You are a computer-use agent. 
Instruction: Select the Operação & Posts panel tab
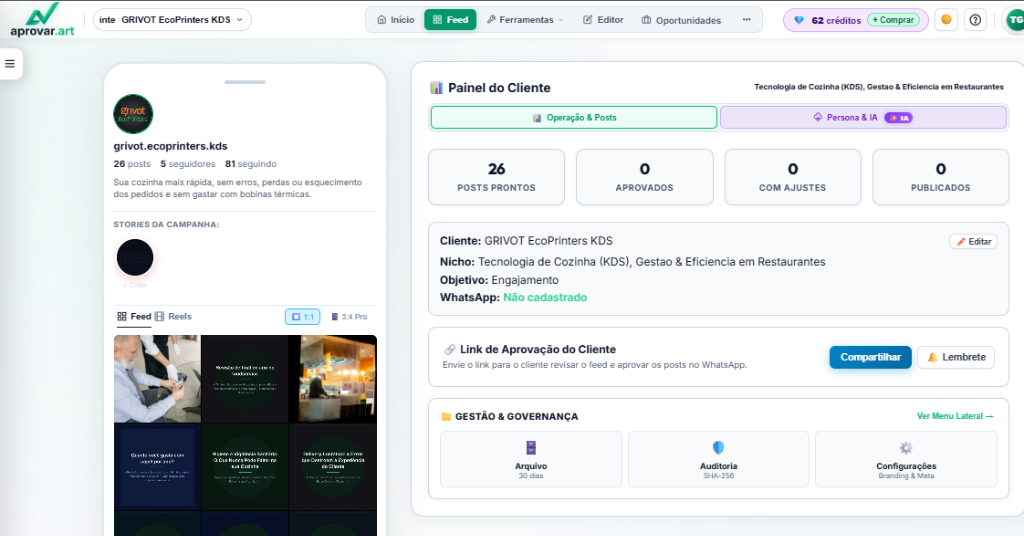point(574,118)
